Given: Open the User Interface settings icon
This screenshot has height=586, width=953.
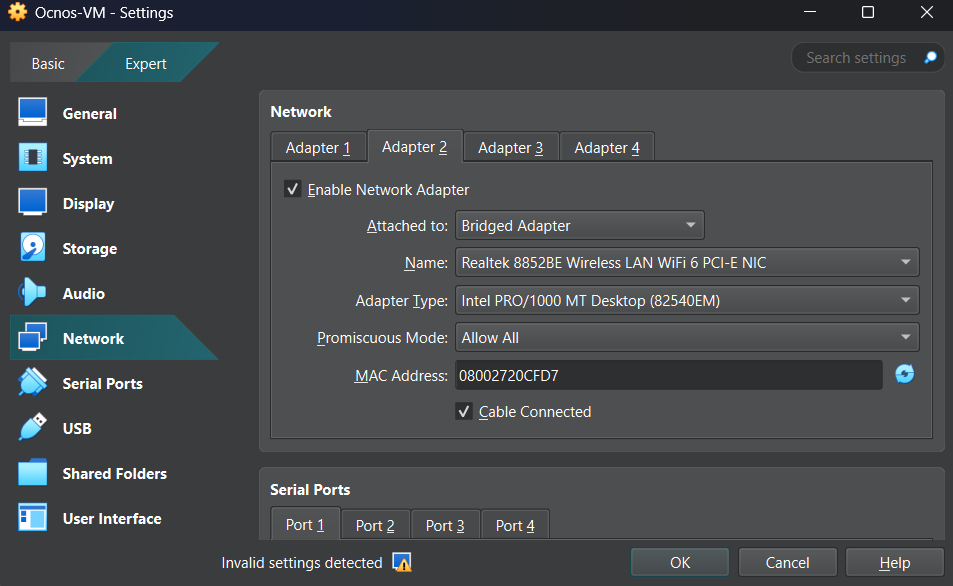Looking at the screenshot, I should (x=31, y=518).
